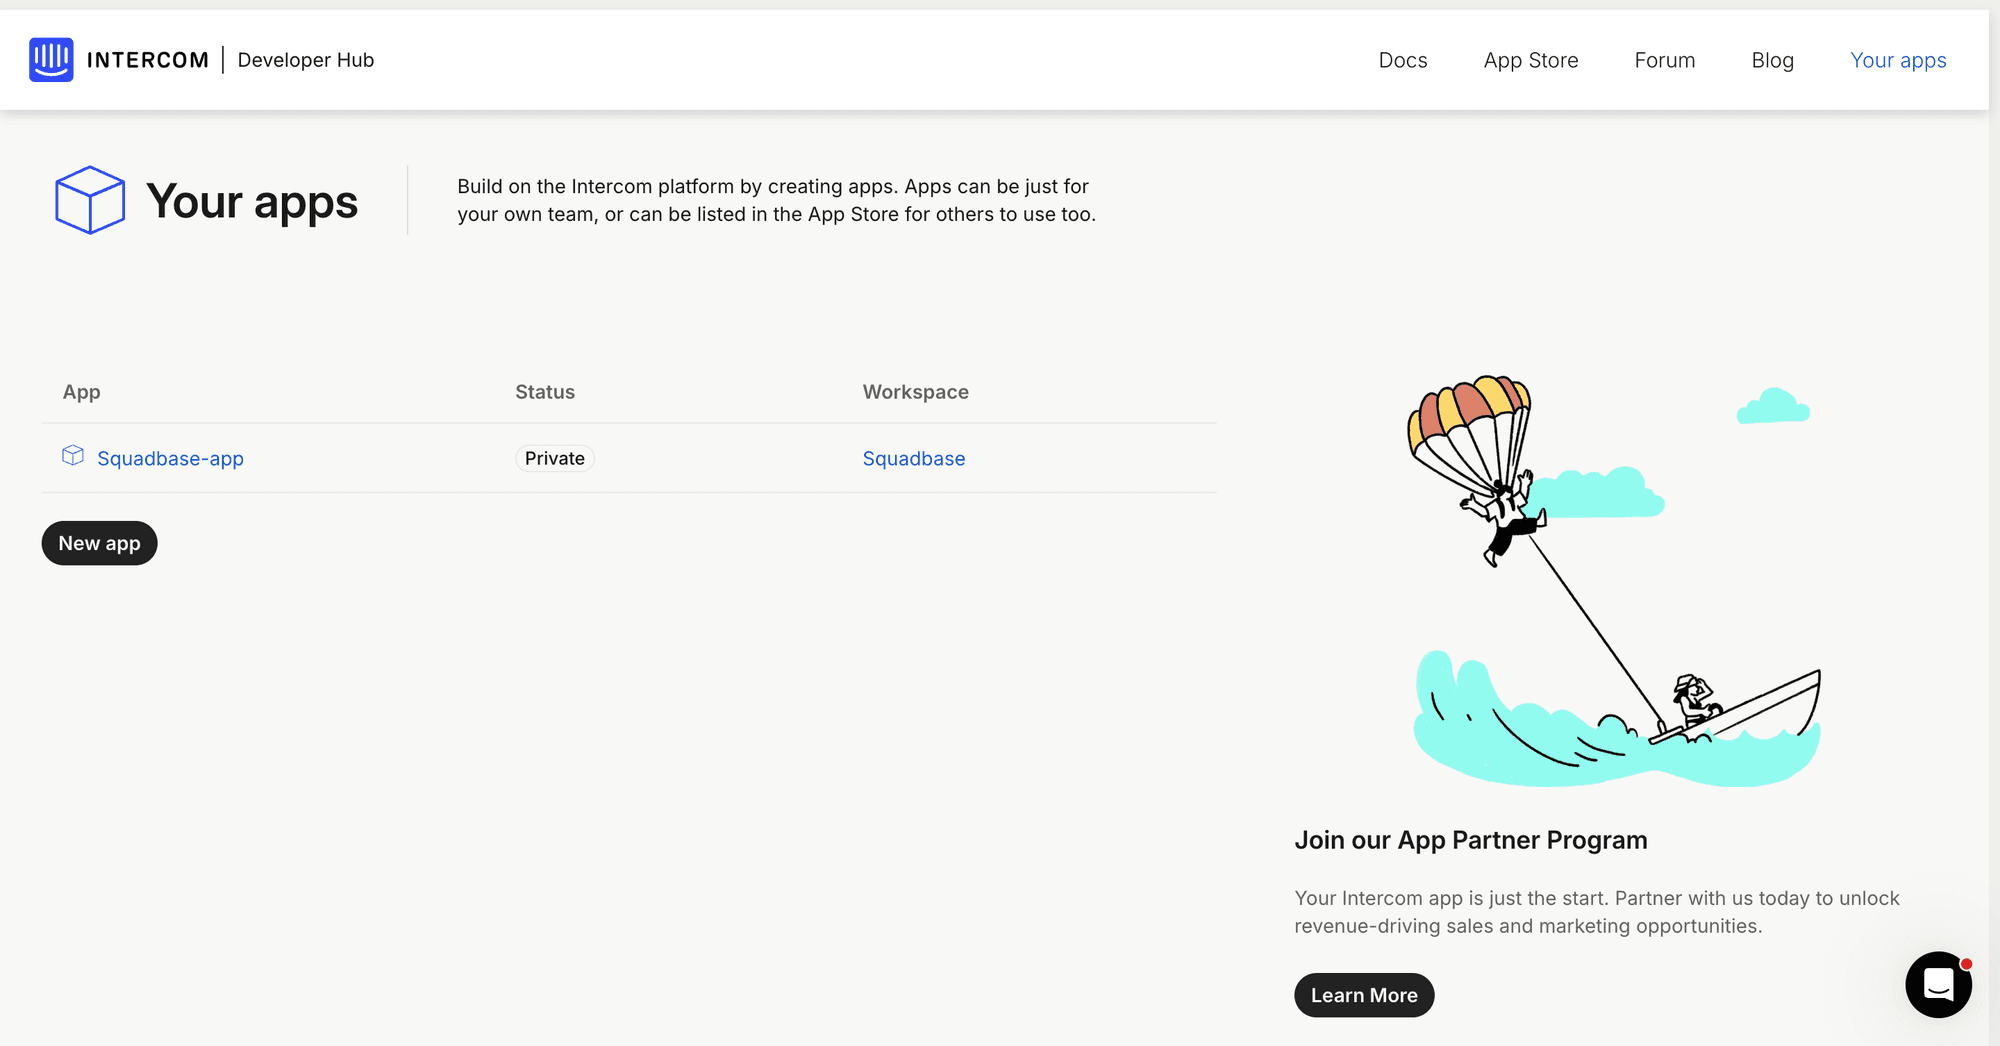Viewport: 2000px width, 1046px height.
Task: Click the Developer Hub label
Action: click(x=305, y=60)
